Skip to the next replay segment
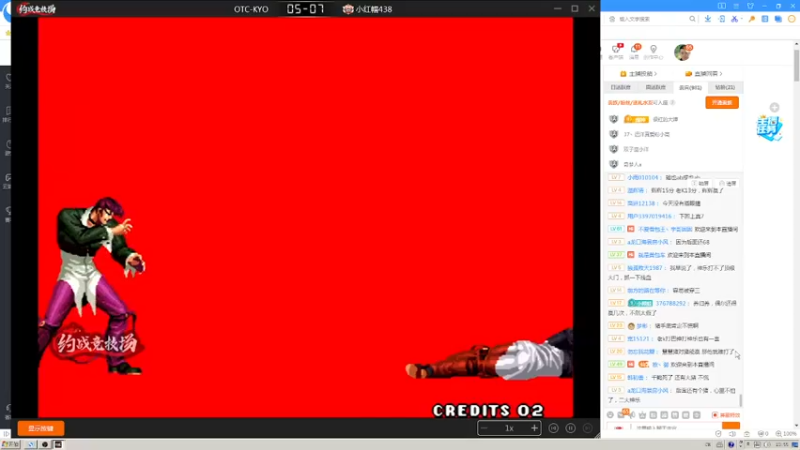 [x=587, y=428]
